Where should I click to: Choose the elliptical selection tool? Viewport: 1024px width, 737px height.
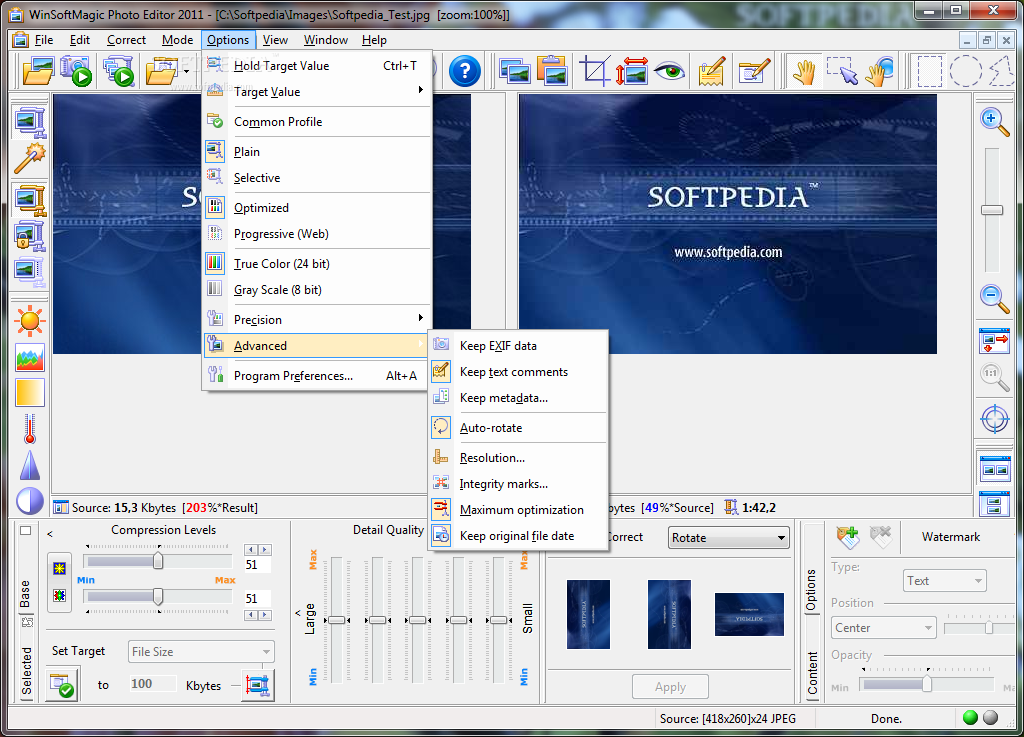coord(965,71)
